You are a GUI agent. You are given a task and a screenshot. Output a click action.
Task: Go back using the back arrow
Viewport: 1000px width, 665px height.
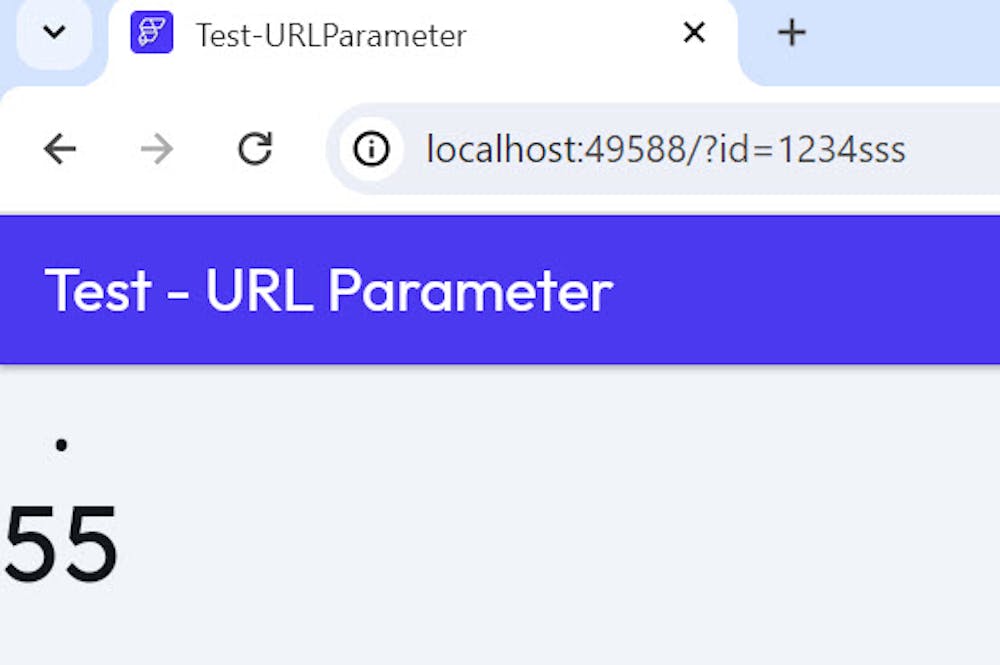point(60,150)
